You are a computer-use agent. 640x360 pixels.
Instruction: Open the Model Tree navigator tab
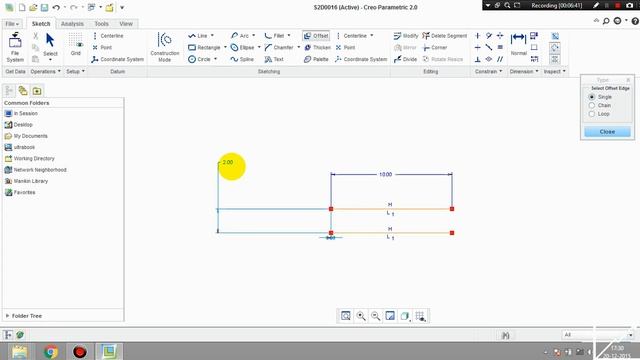point(9,91)
